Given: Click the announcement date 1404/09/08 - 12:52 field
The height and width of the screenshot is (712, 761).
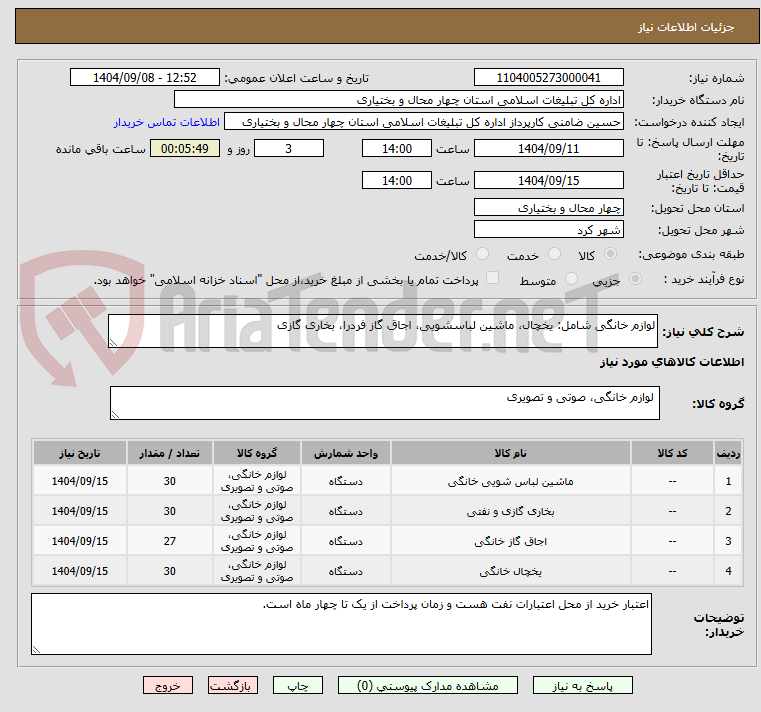Looking at the screenshot, I should [145, 78].
